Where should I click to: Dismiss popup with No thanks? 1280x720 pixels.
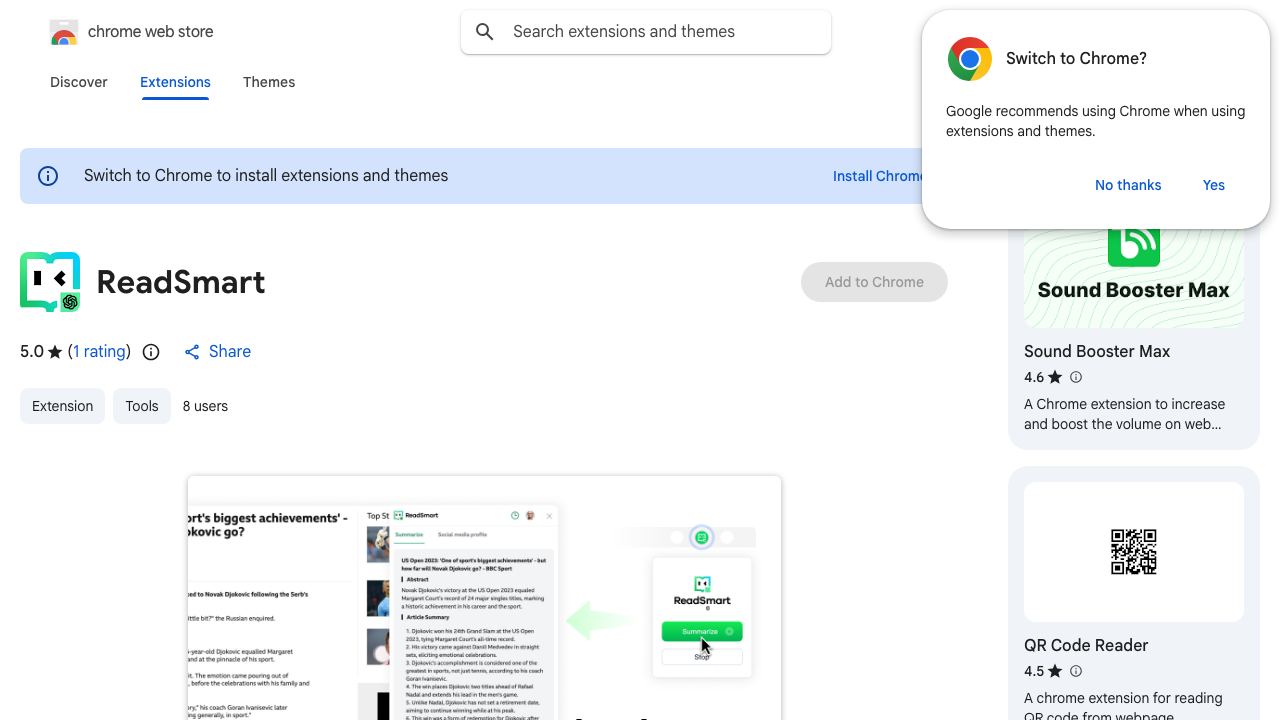pyautogui.click(x=1128, y=185)
